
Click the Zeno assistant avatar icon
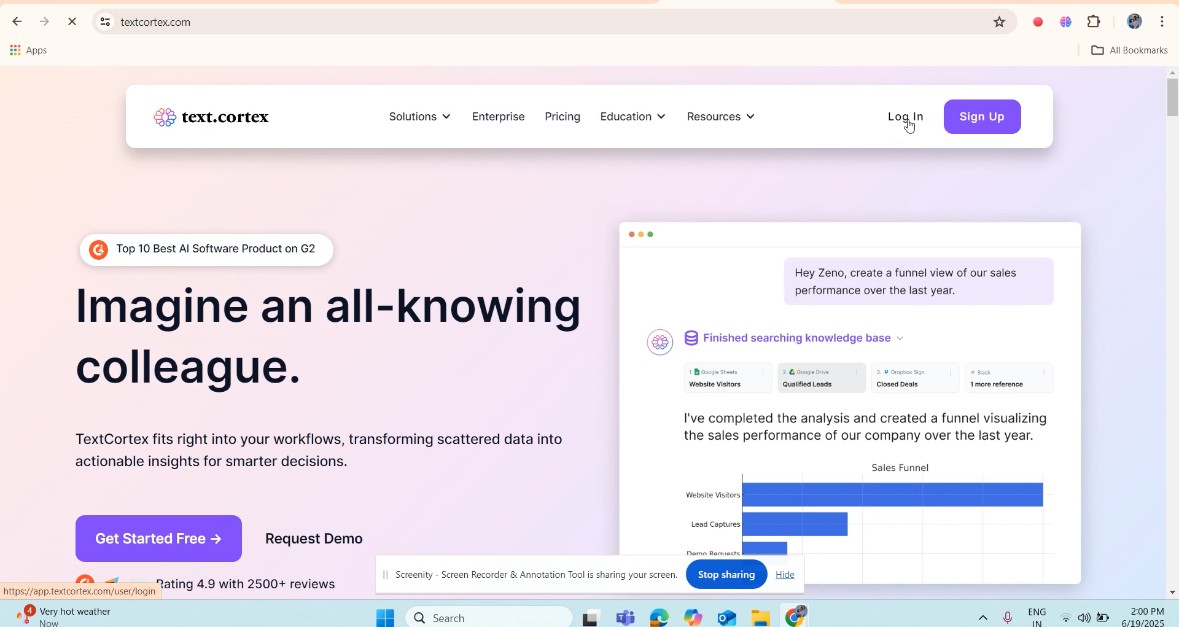point(659,342)
